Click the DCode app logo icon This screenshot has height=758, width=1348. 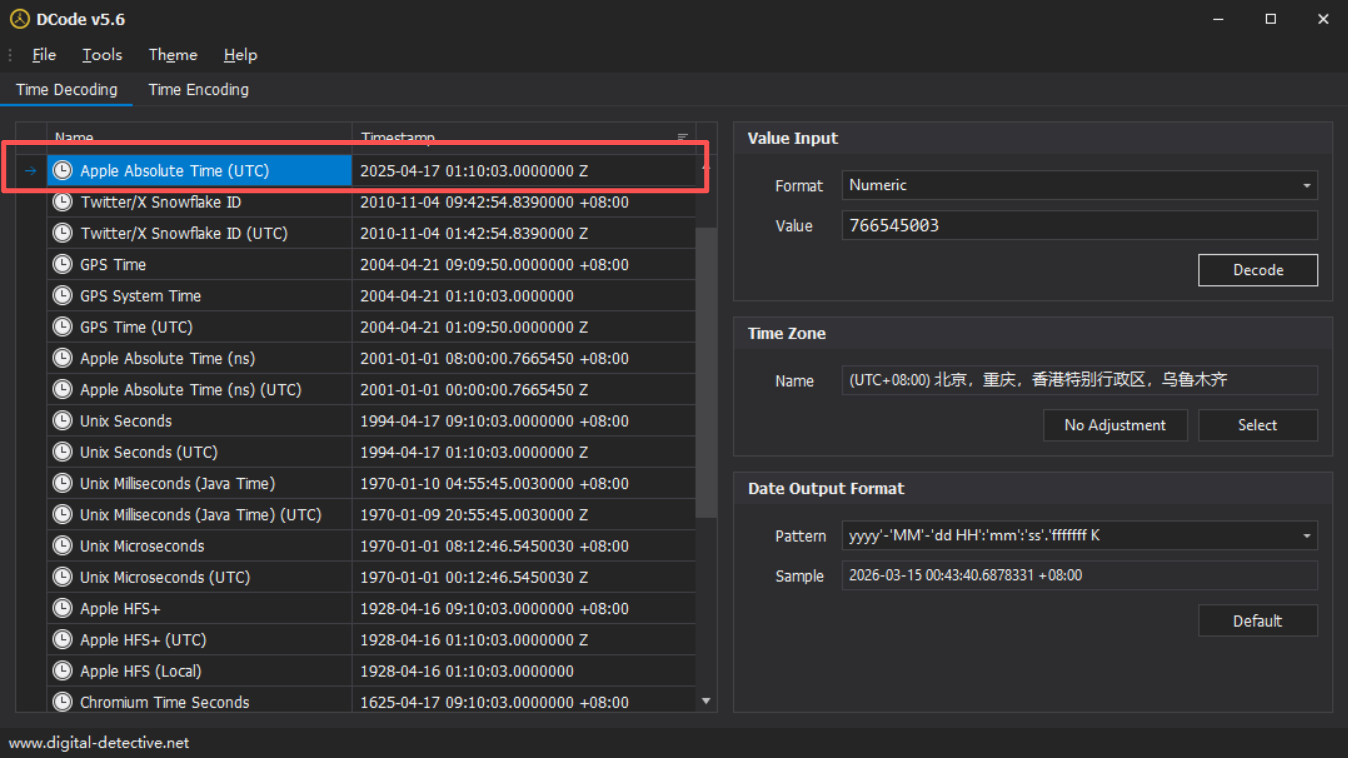19,19
